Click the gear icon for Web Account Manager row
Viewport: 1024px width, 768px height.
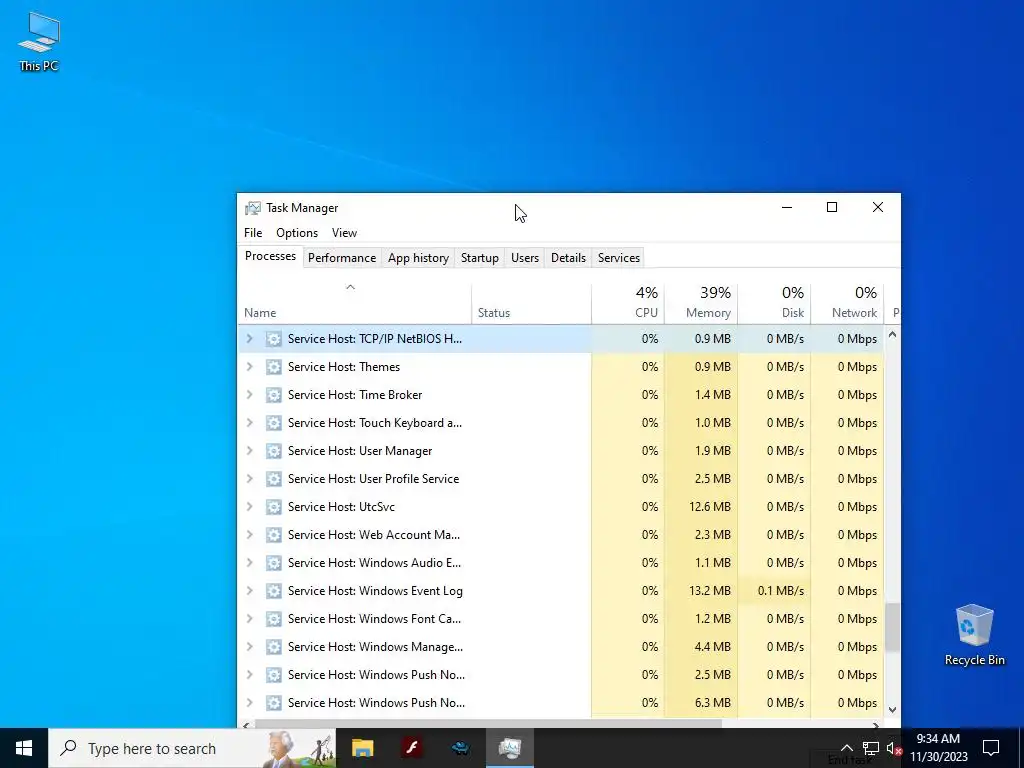pyautogui.click(x=274, y=535)
